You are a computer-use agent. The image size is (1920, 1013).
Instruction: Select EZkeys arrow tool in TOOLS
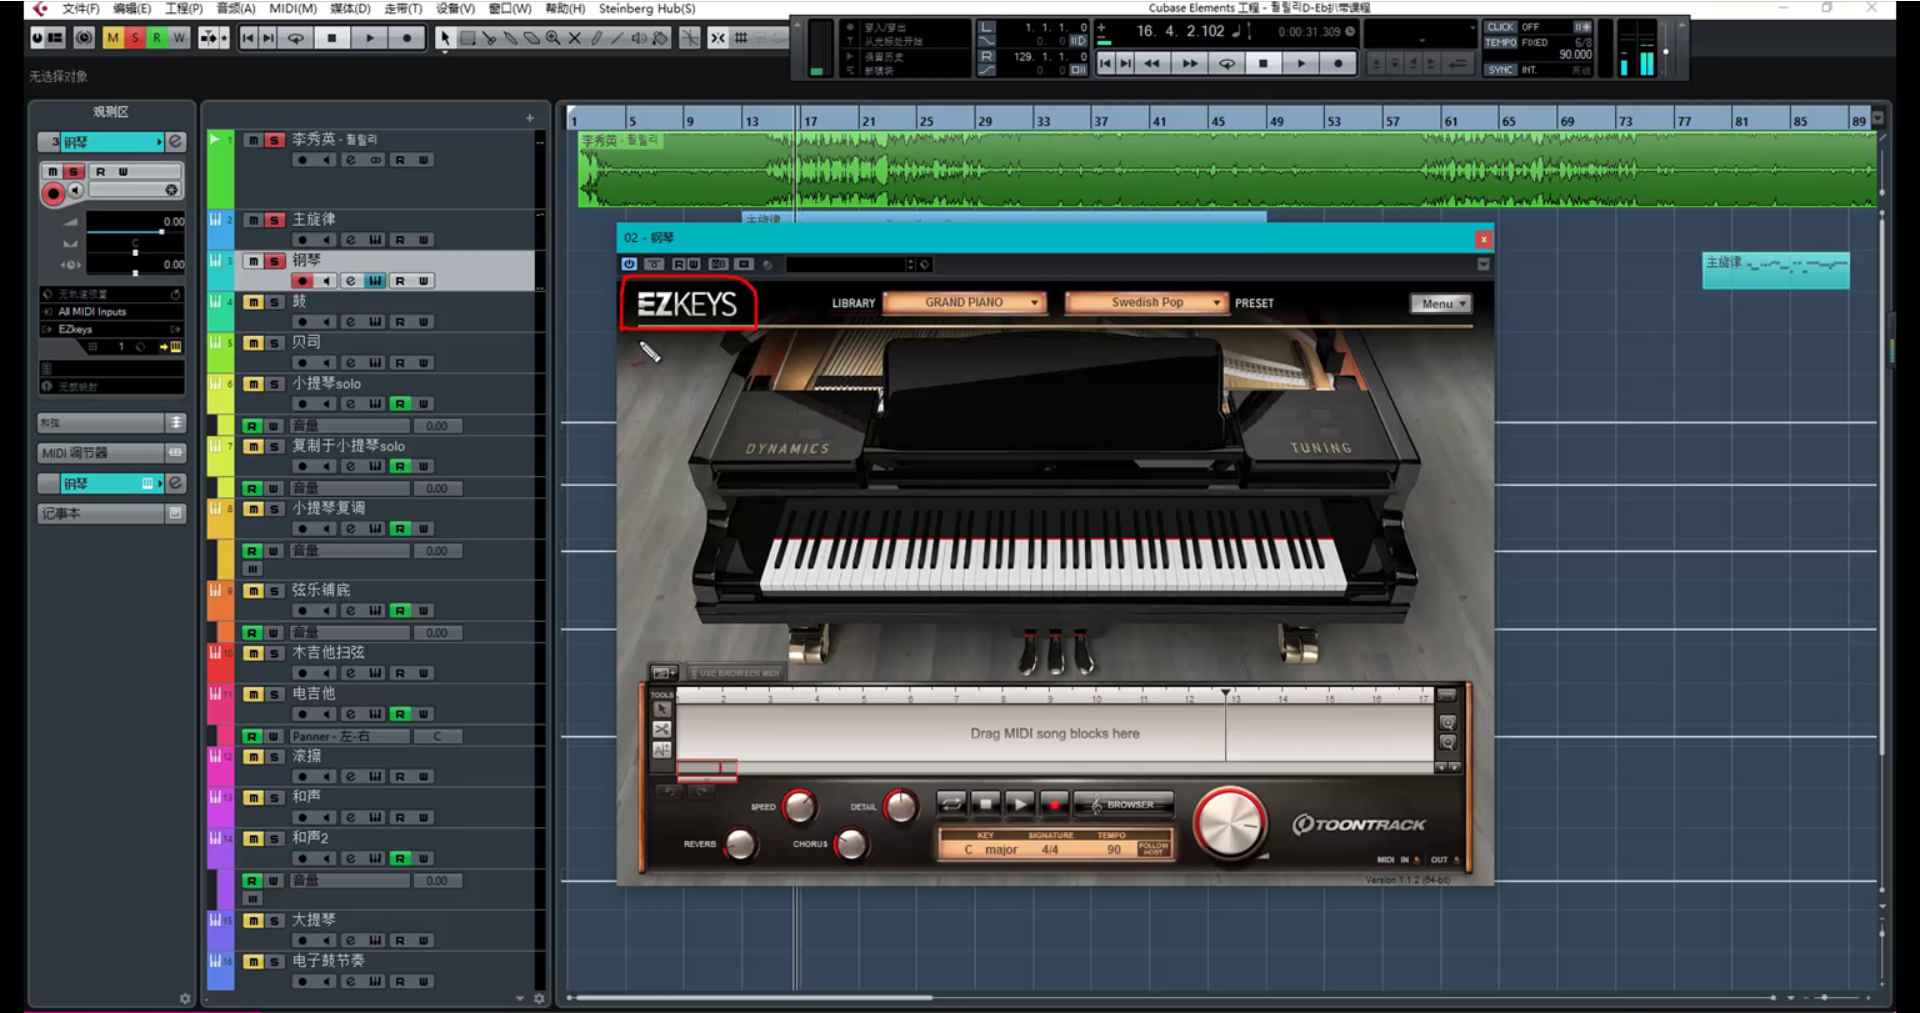click(x=662, y=710)
